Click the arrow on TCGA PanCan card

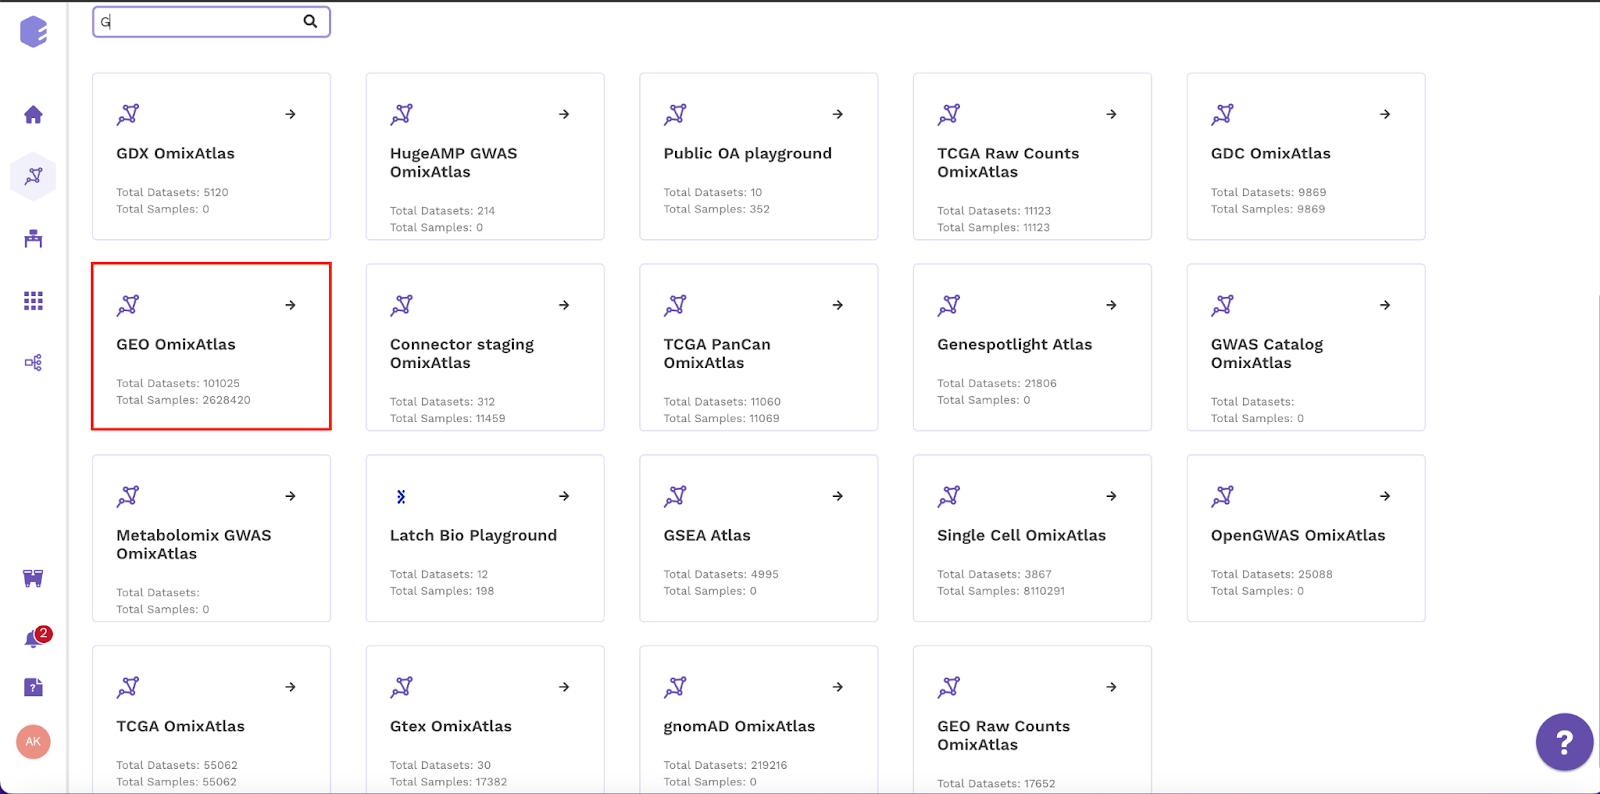pos(838,305)
